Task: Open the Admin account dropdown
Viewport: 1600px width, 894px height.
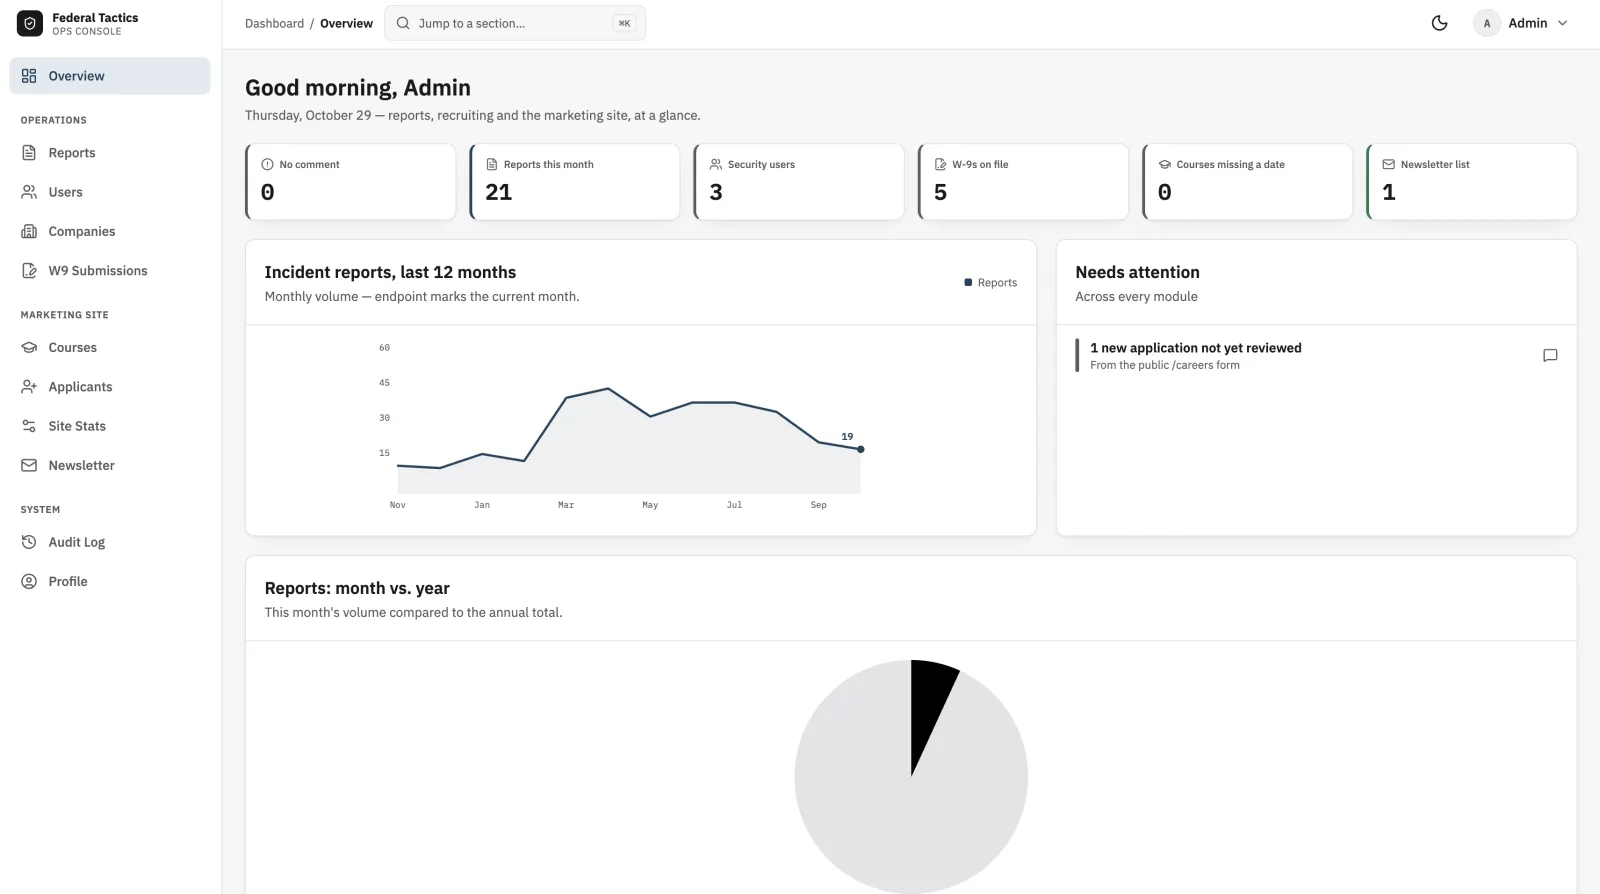Action: pyautogui.click(x=1521, y=23)
